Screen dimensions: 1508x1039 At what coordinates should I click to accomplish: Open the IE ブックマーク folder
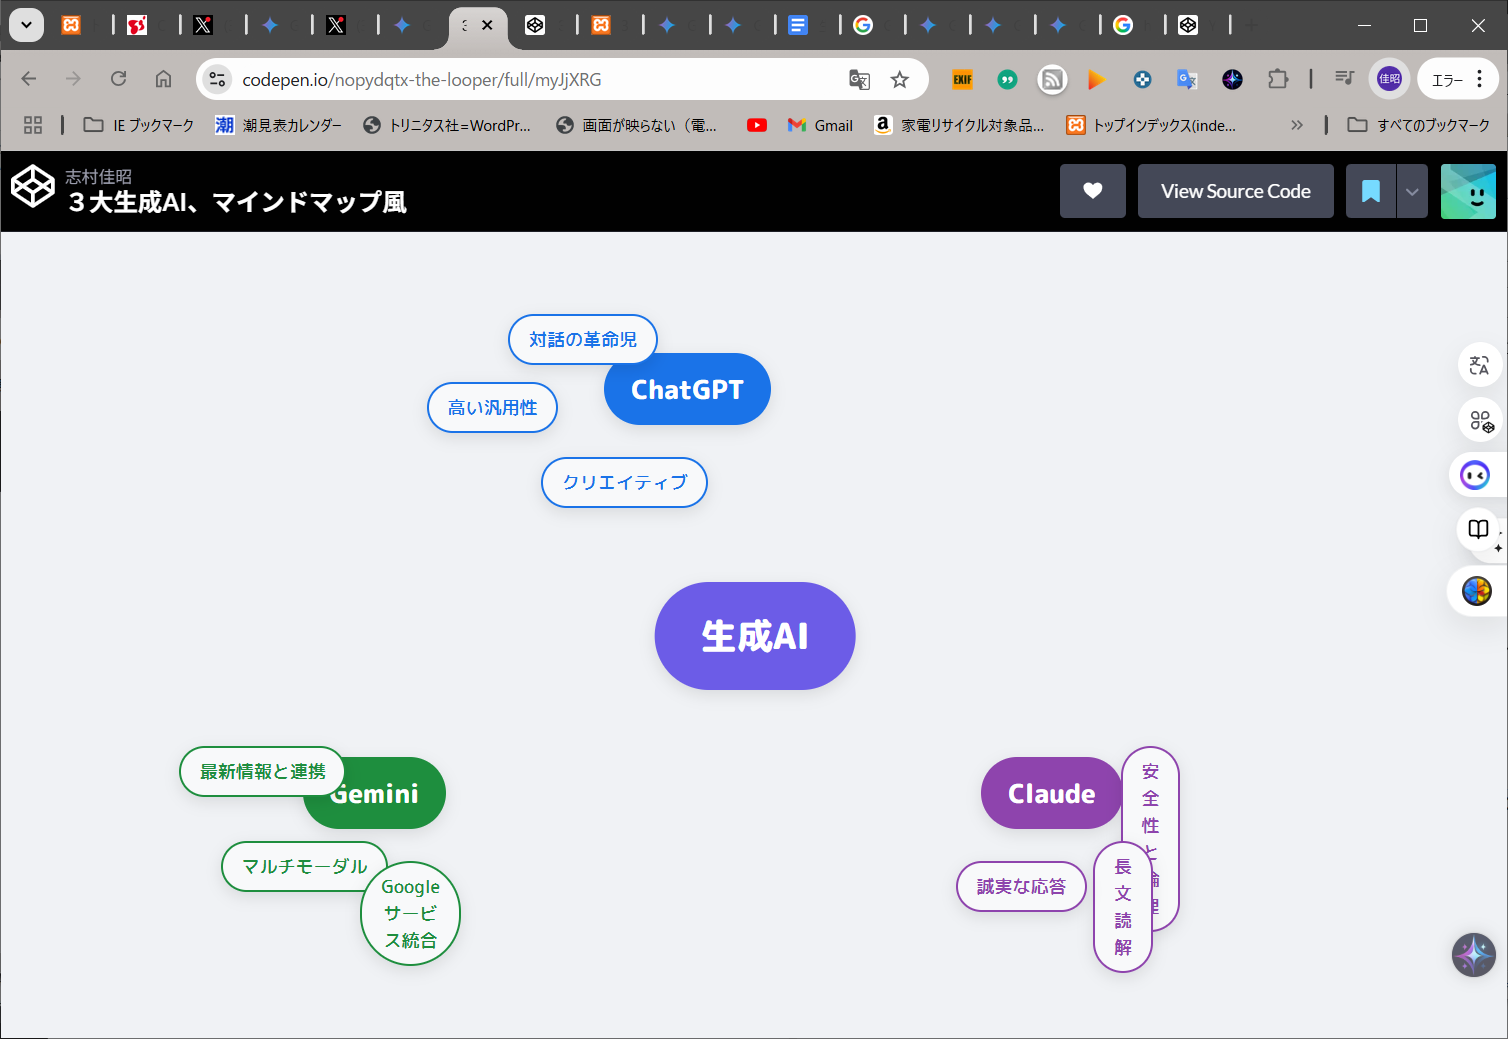[139, 125]
